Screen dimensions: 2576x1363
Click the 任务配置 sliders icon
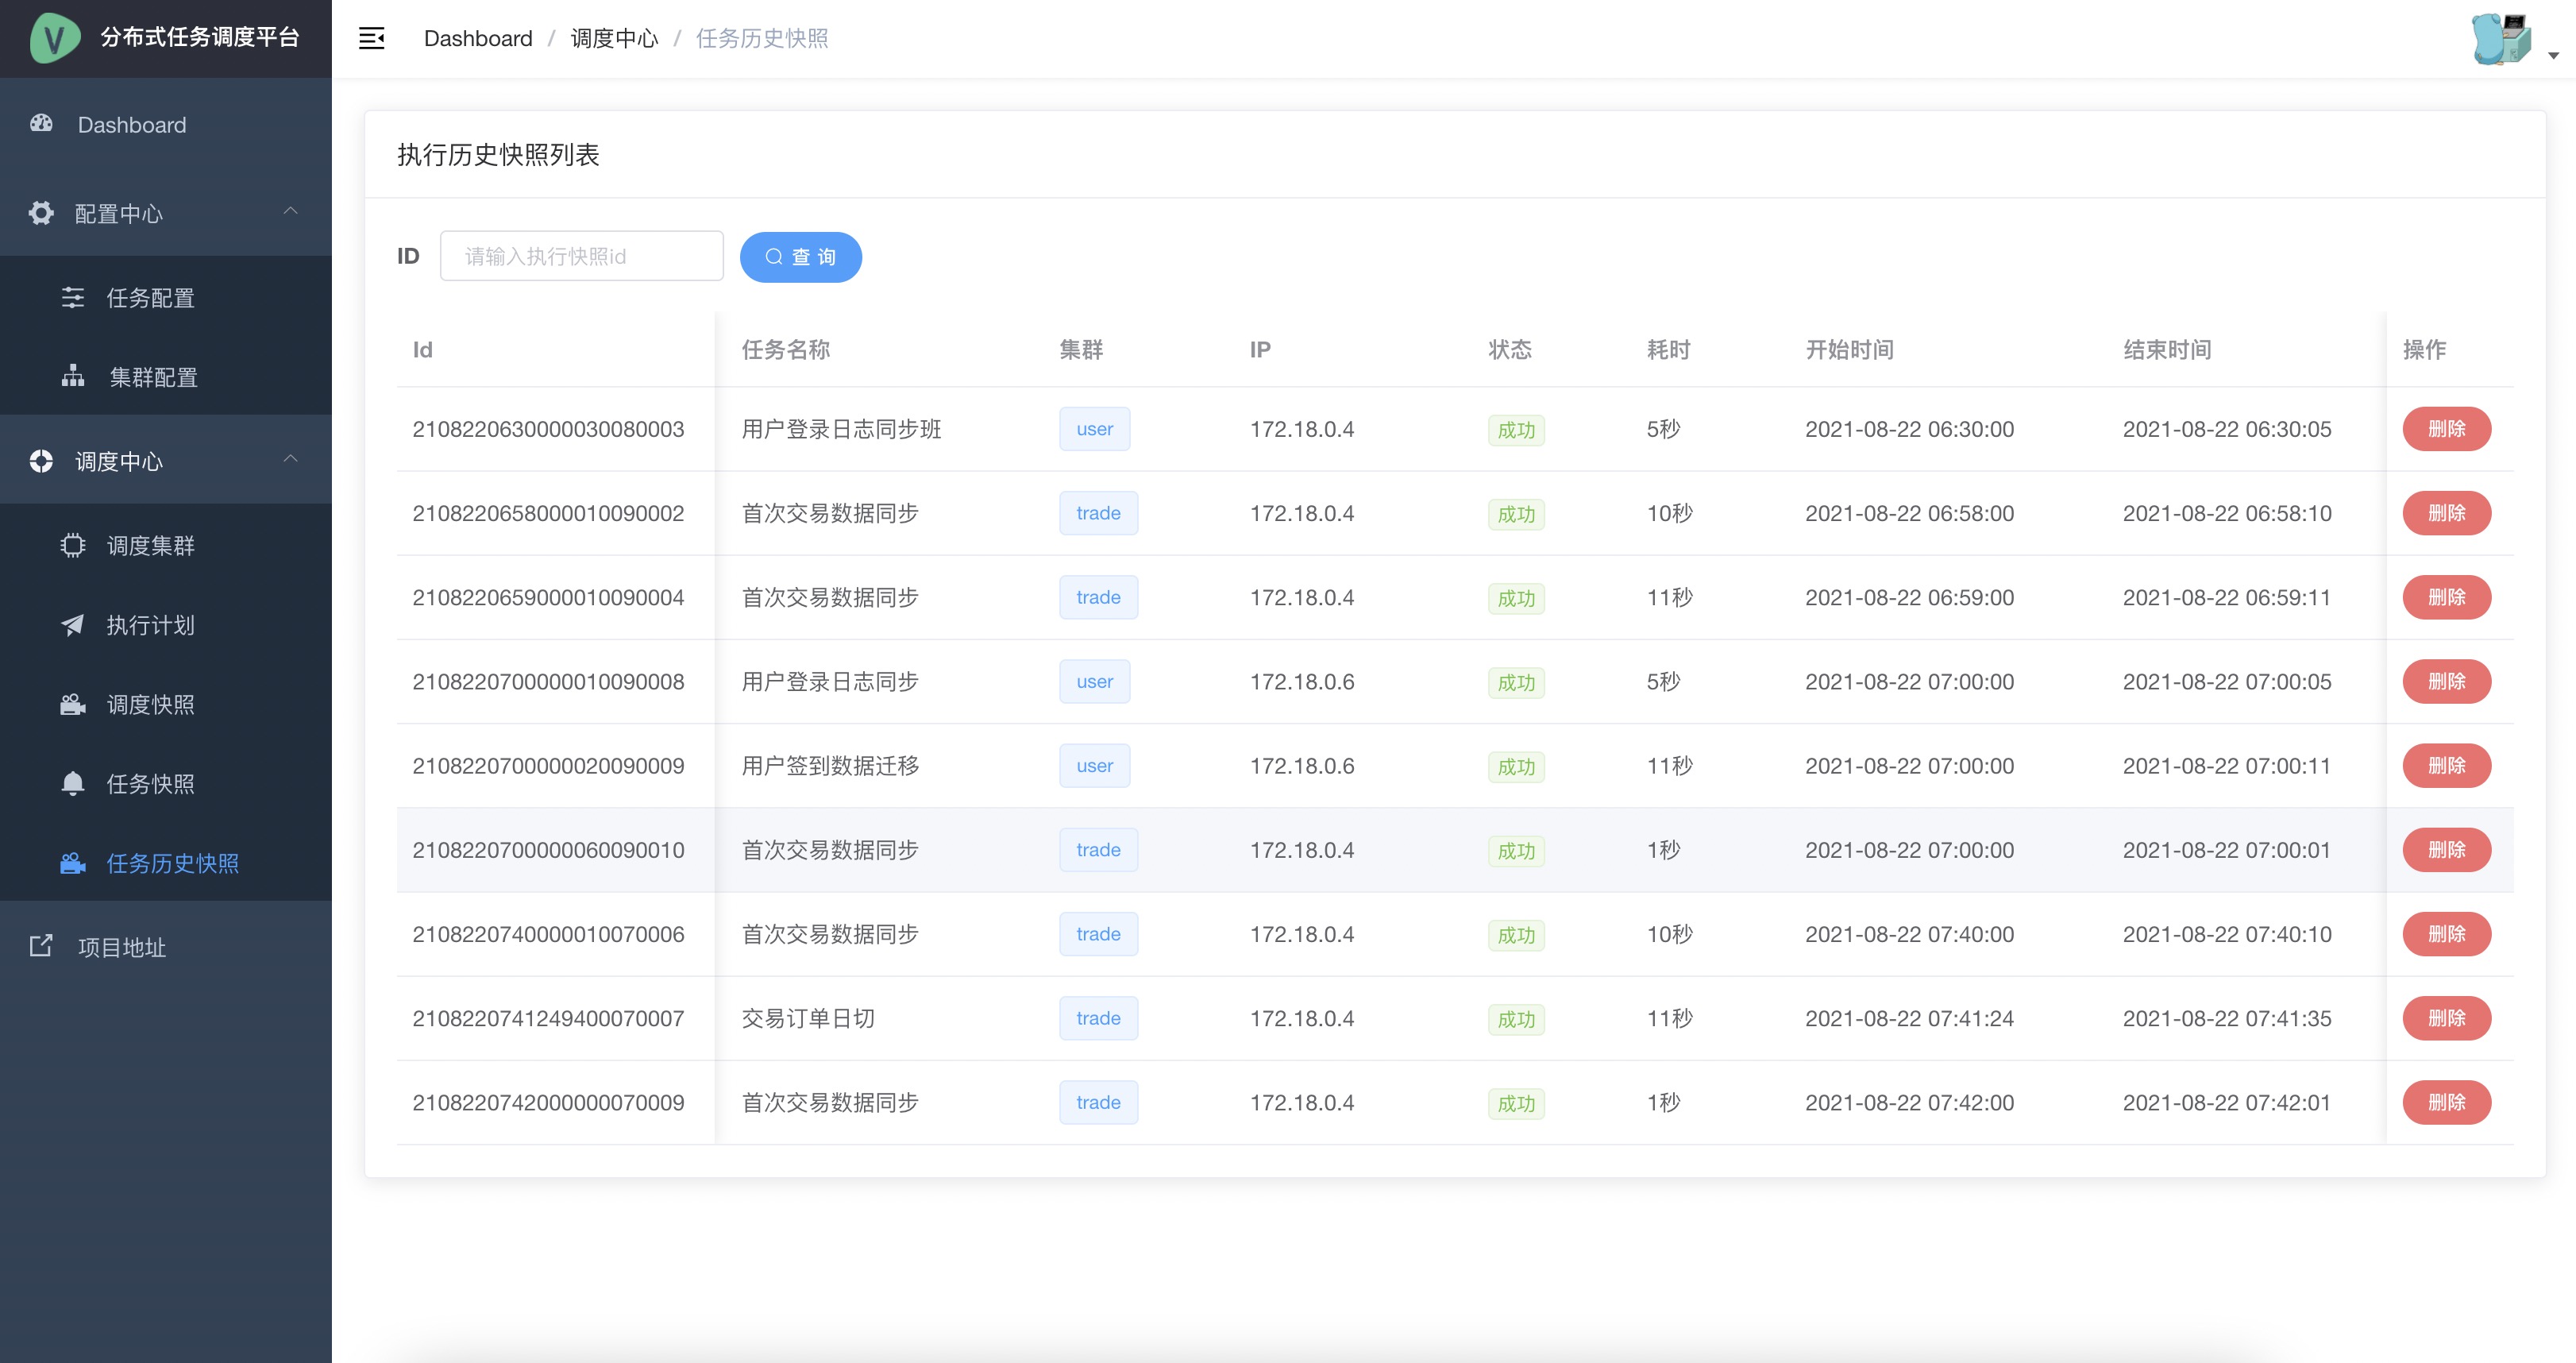[73, 297]
